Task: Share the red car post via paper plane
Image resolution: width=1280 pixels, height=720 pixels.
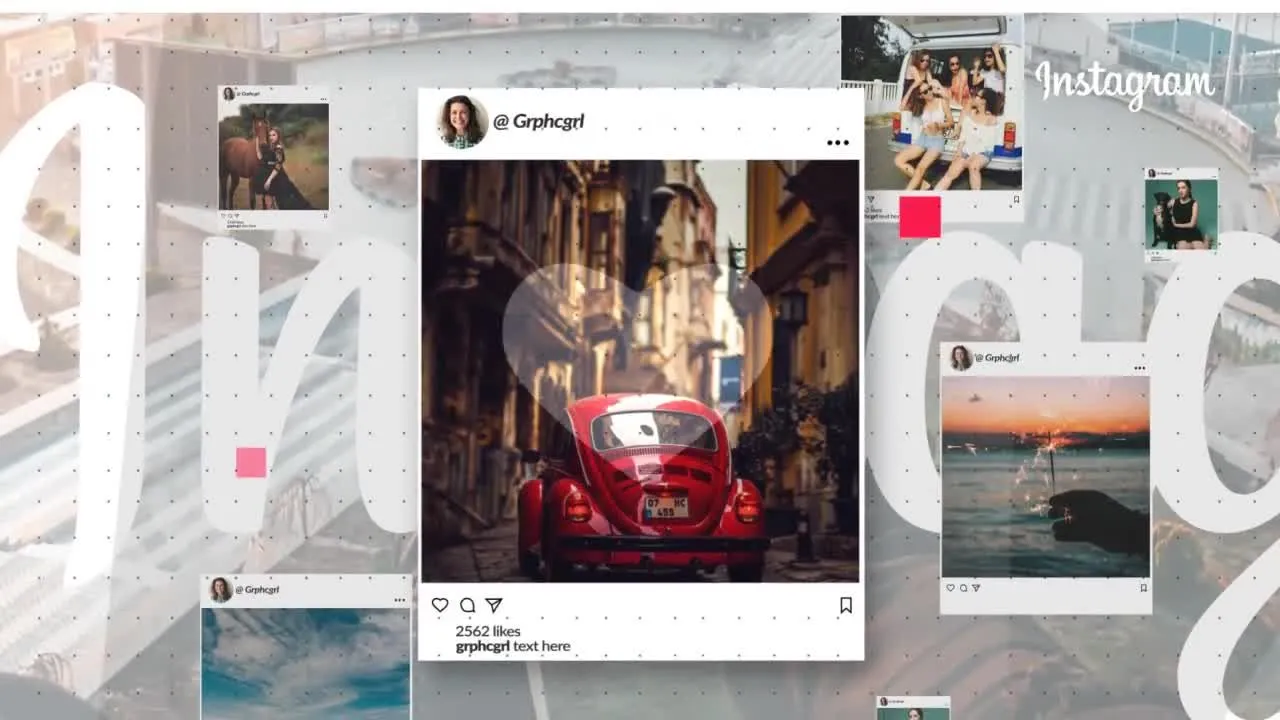Action: [494, 605]
